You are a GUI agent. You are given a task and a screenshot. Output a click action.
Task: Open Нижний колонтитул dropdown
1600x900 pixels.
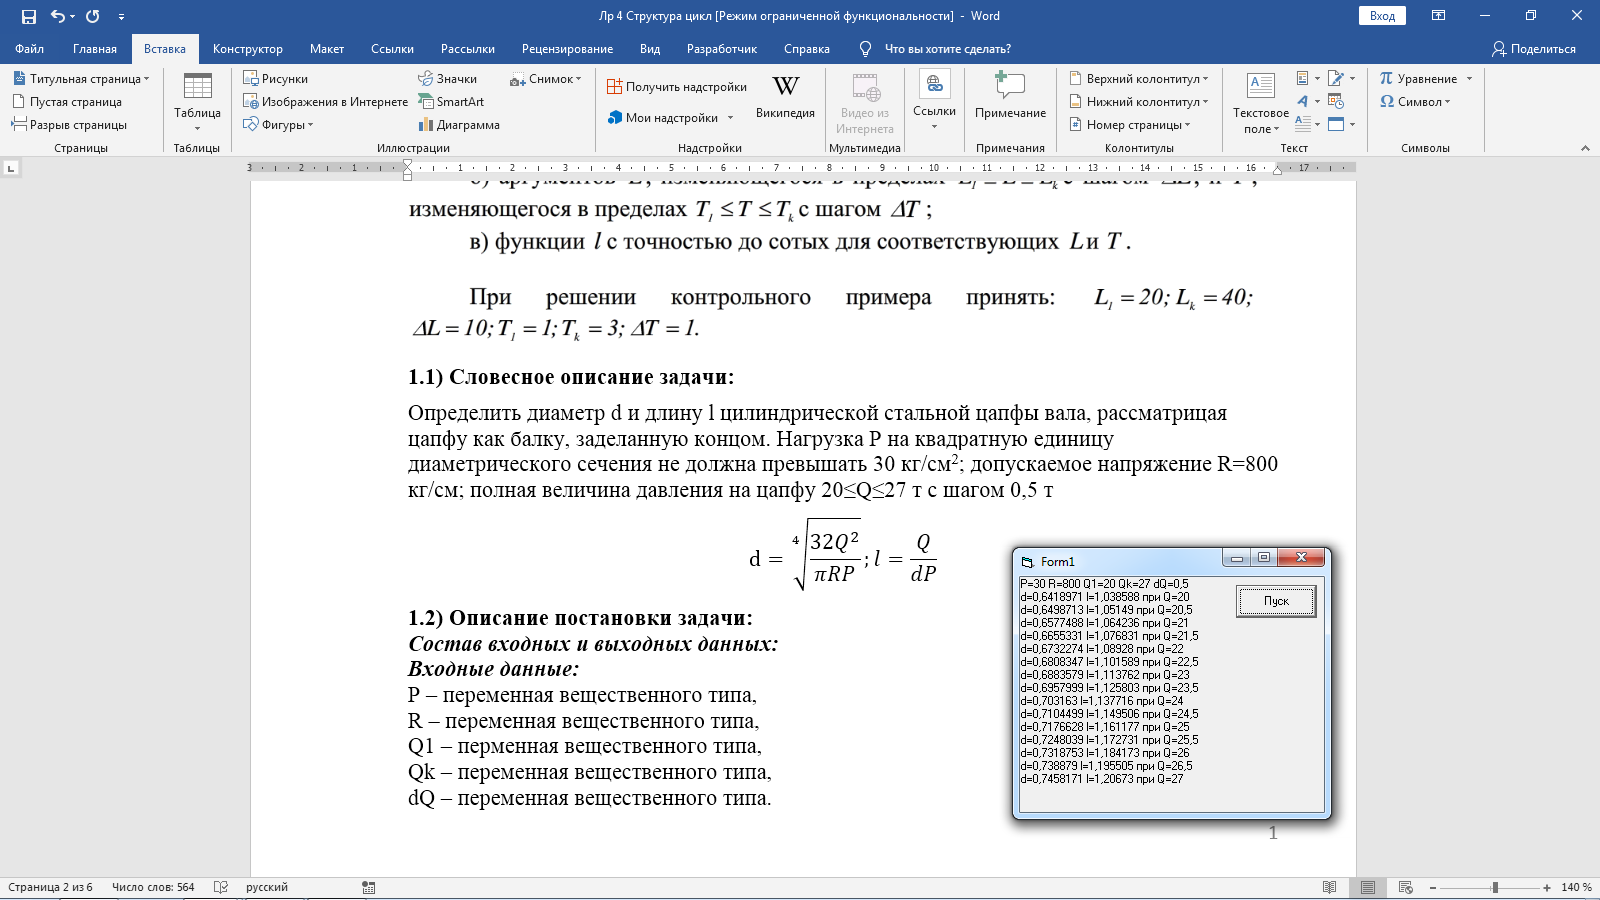[1139, 101]
